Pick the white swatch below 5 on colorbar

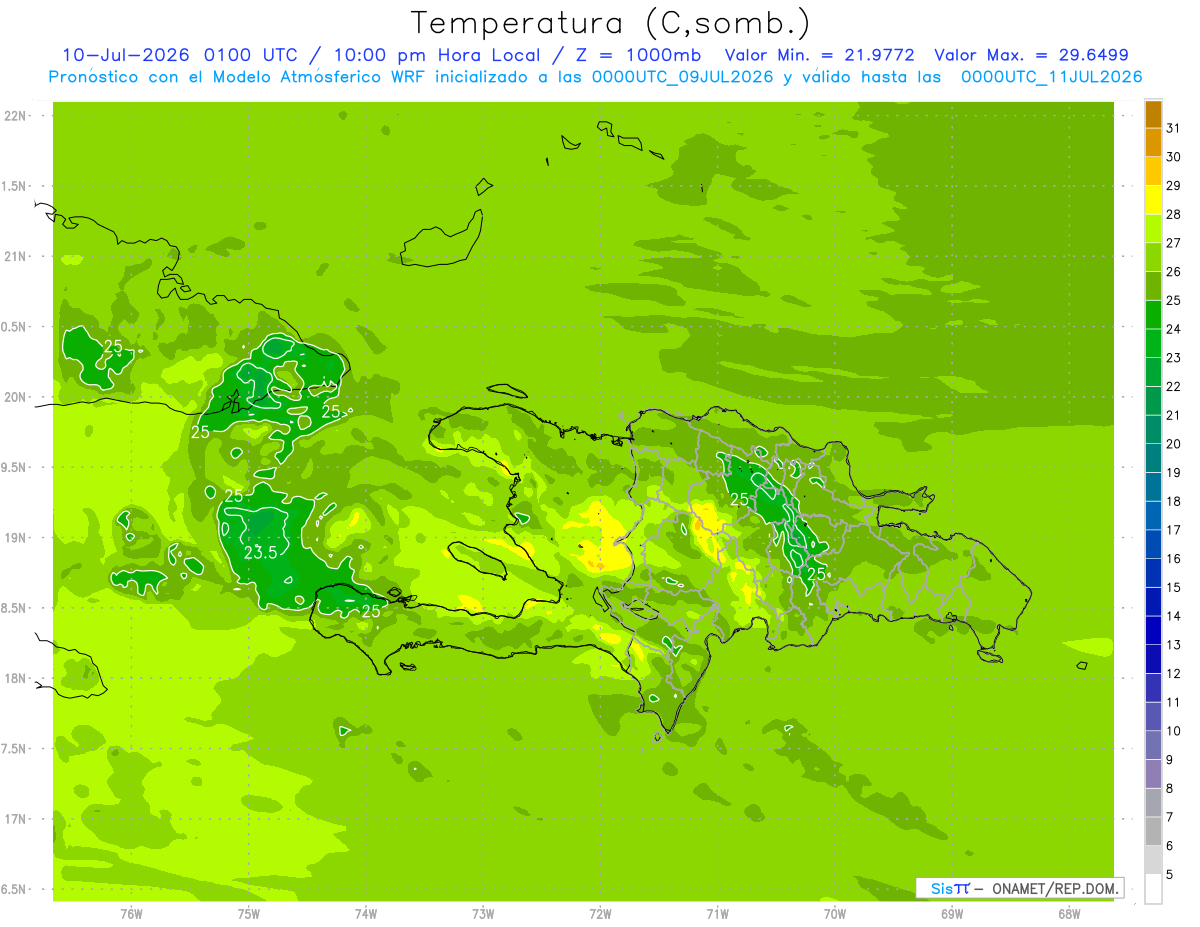click(1153, 889)
